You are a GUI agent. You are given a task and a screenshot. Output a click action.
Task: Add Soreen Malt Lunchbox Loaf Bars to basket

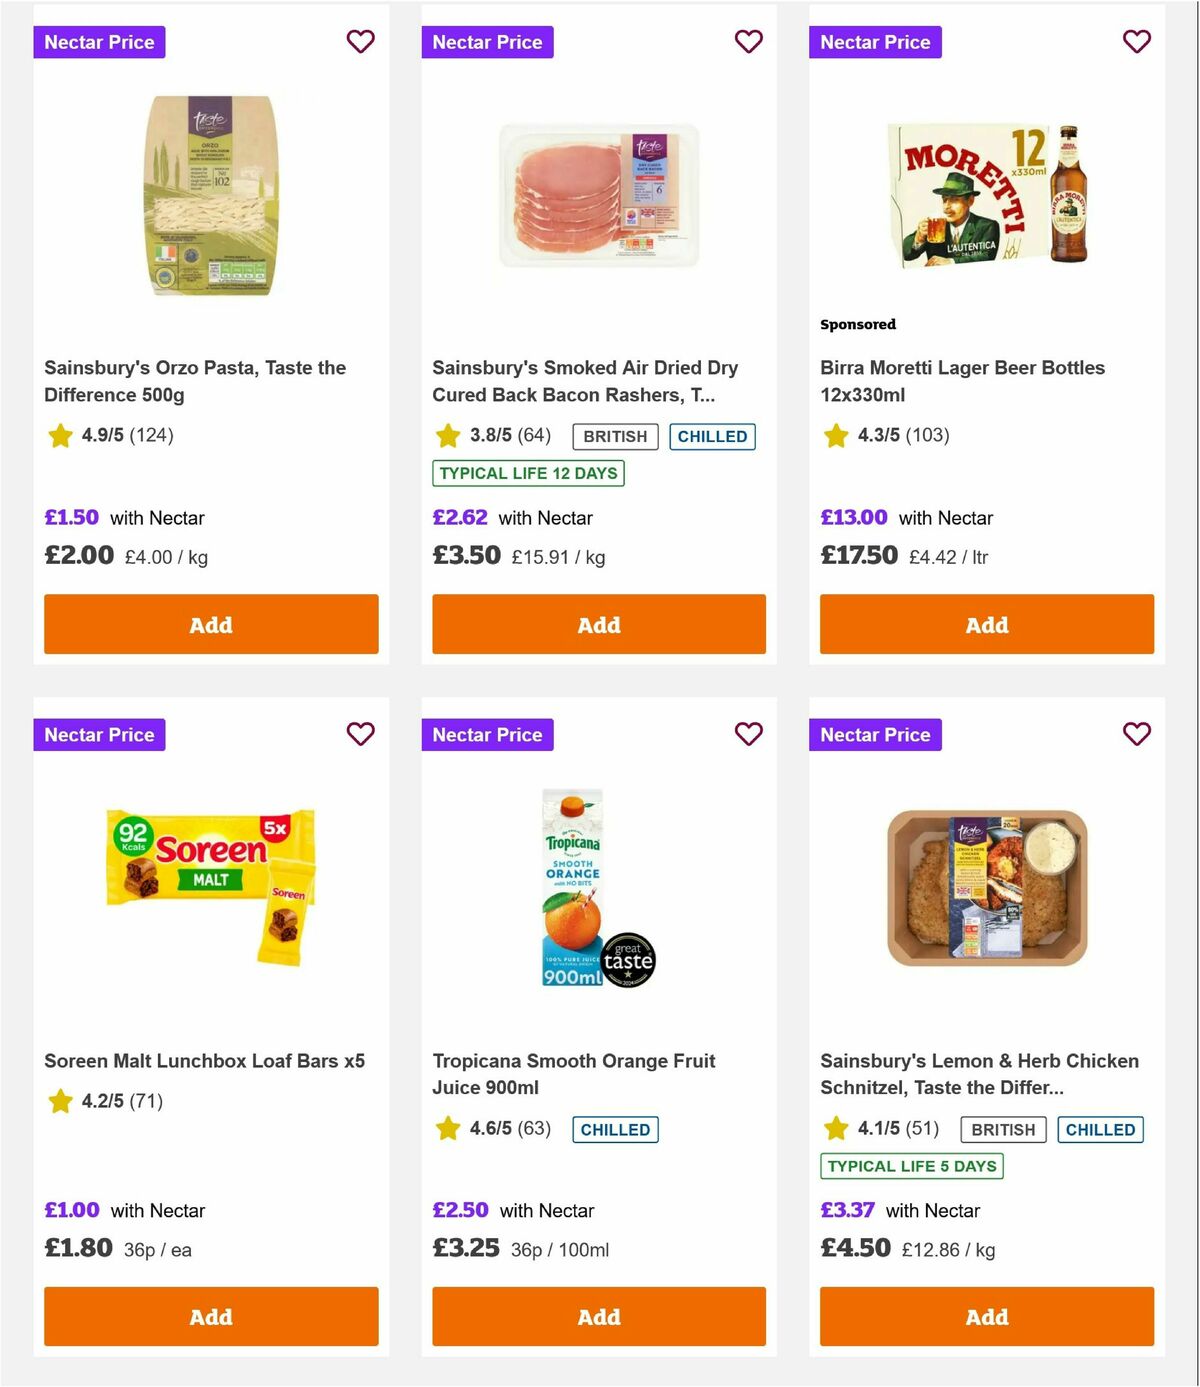210,1317
